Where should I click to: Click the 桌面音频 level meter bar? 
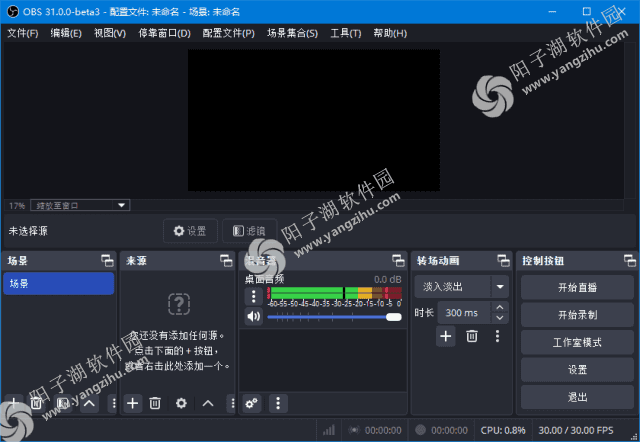[x=335, y=293]
